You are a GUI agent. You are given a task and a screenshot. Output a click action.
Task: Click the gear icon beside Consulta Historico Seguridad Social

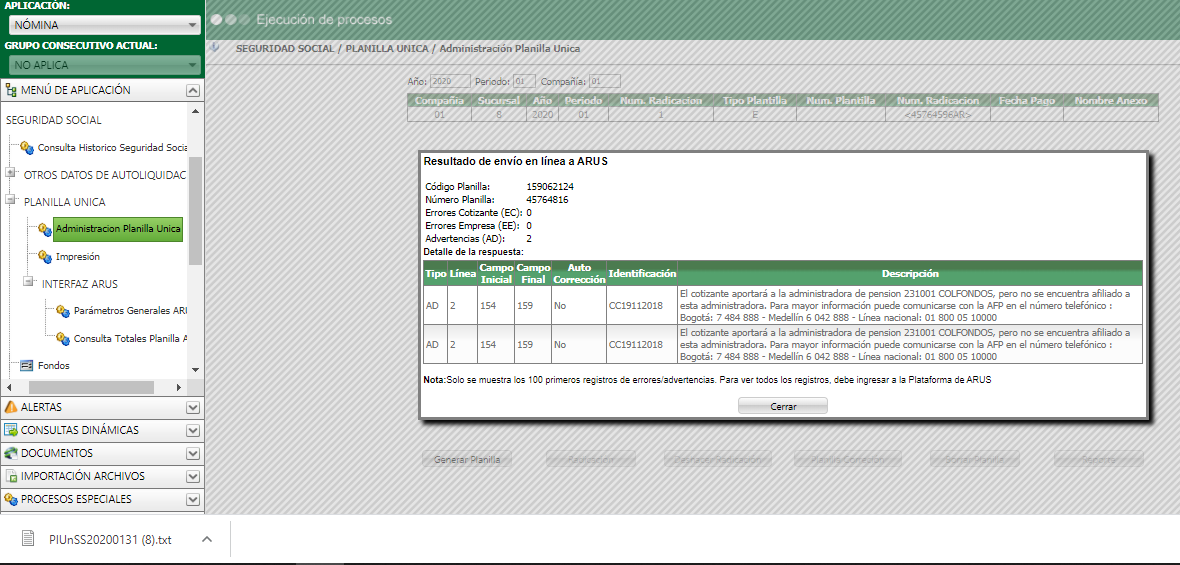26,147
